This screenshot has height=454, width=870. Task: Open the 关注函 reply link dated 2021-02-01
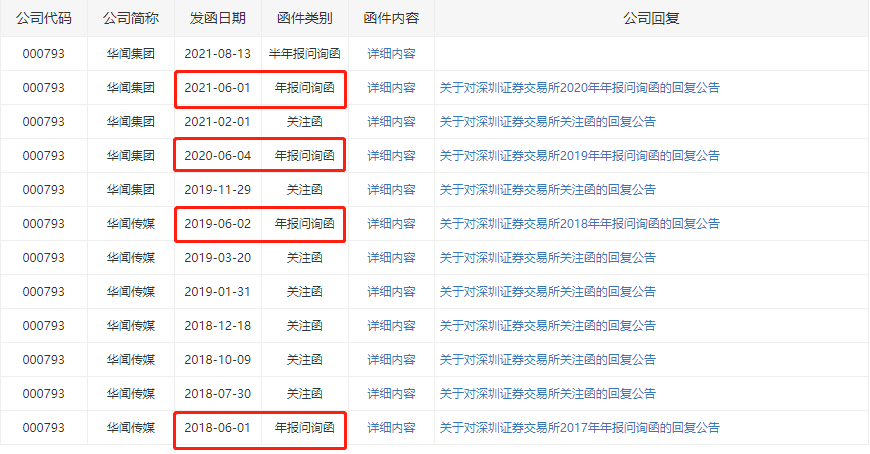coord(547,122)
